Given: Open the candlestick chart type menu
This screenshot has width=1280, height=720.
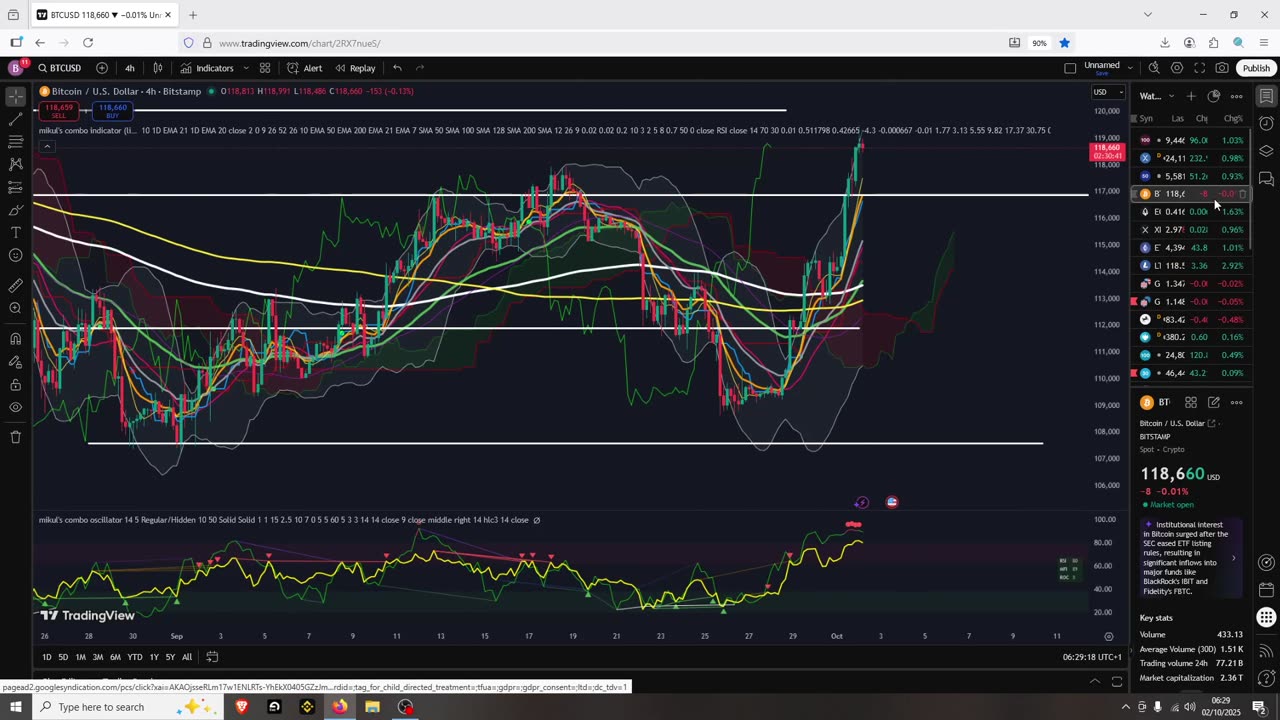Looking at the screenshot, I should pyautogui.click(x=158, y=68).
